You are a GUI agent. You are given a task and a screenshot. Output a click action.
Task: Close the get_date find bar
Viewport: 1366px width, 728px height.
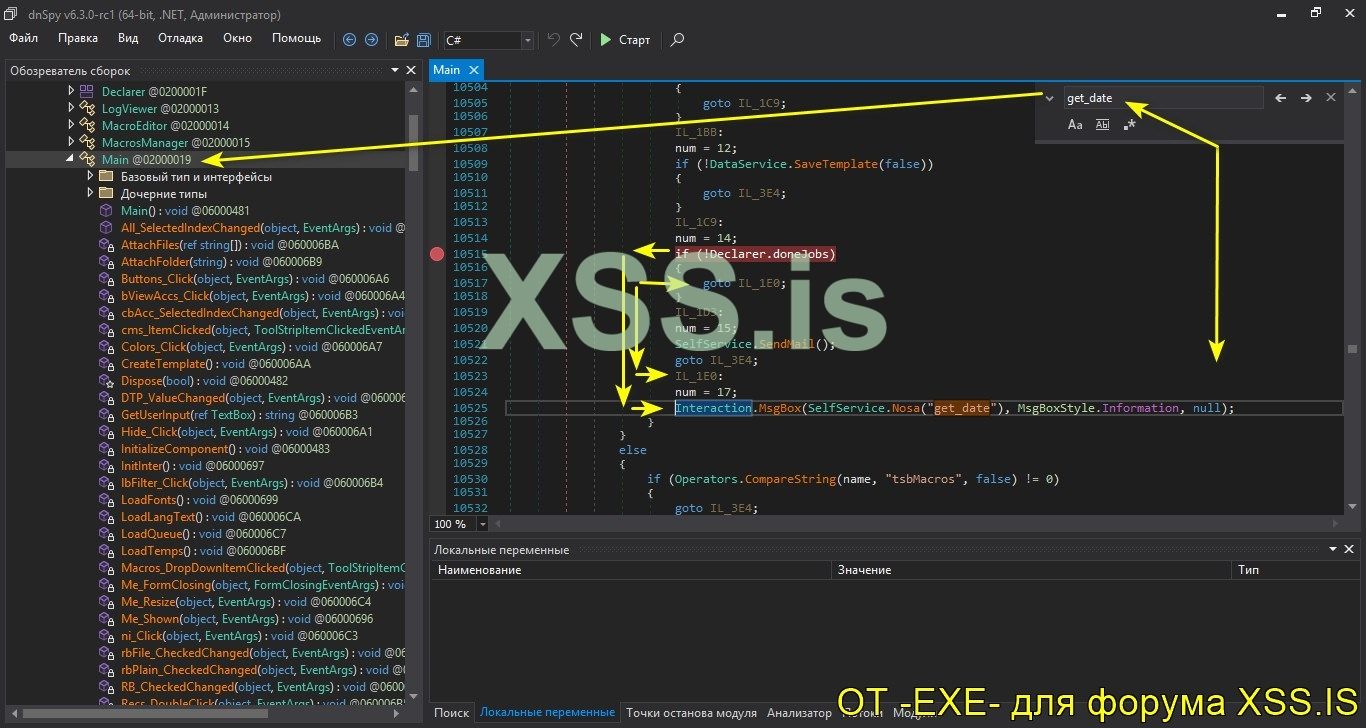1331,98
